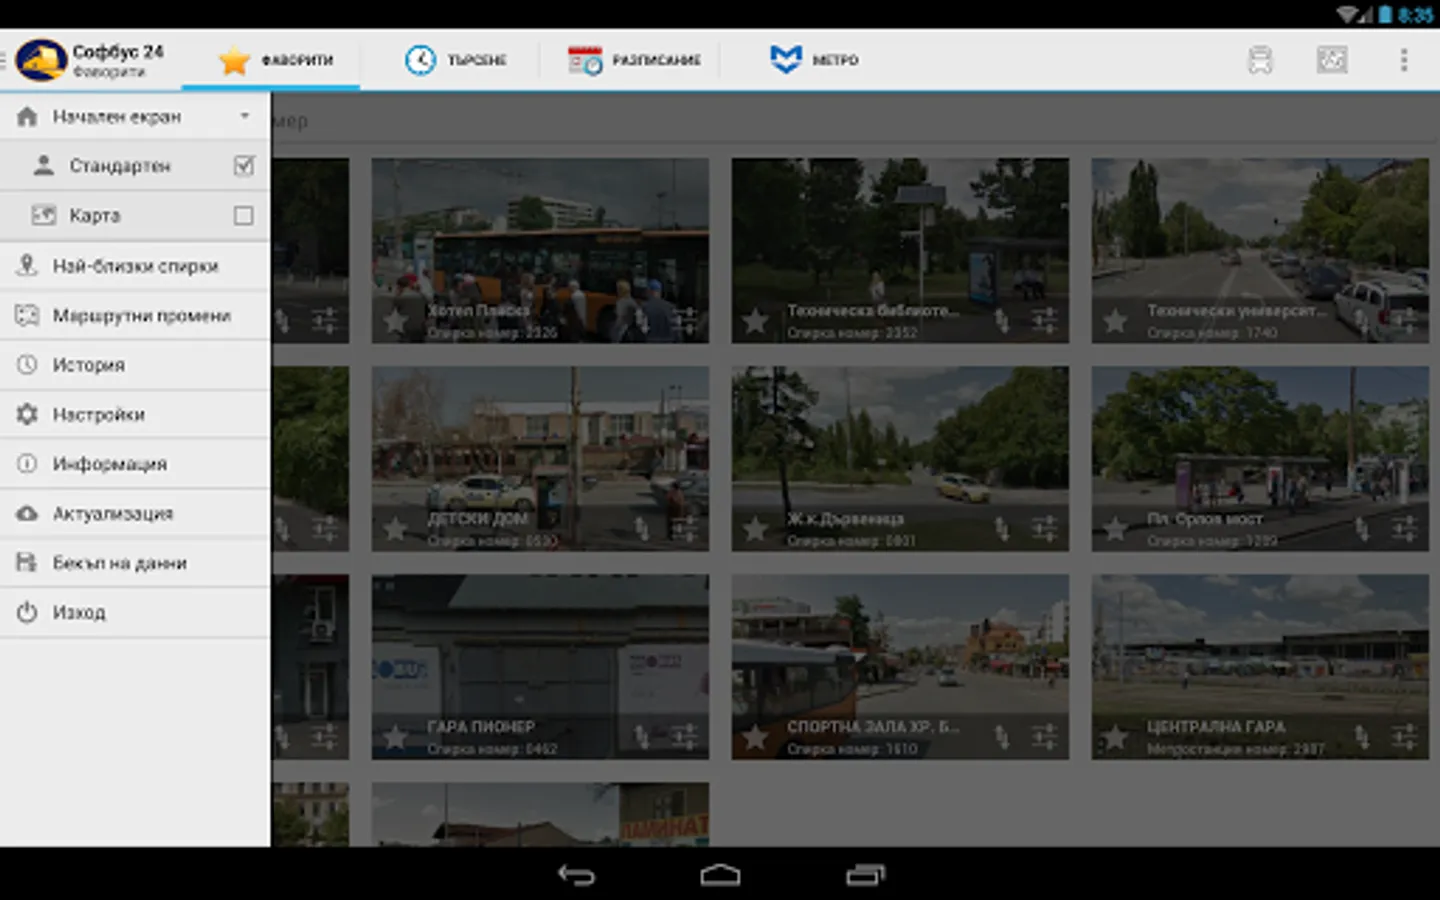Toggle the favorite star on Ж.К.Дървеница card
The height and width of the screenshot is (900, 1440).
[756, 529]
